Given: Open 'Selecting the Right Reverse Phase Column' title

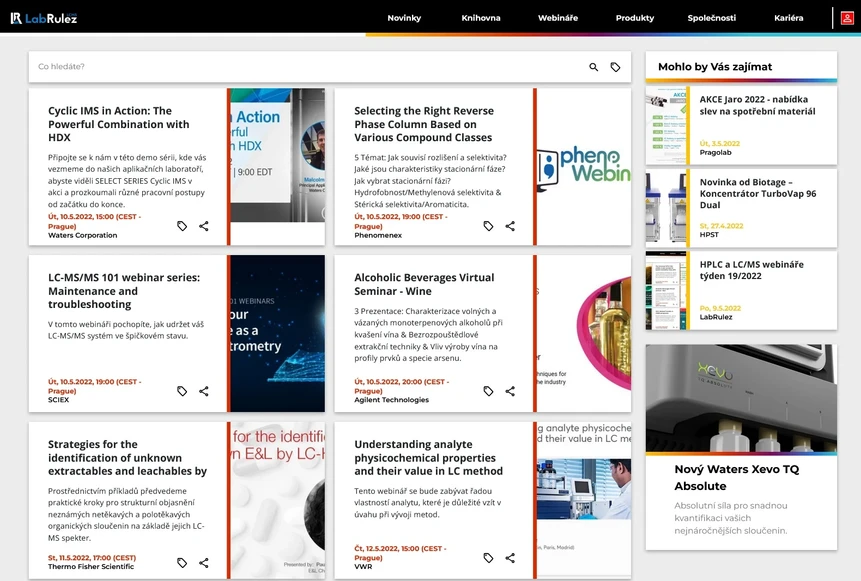Looking at the screenshot, I should click(x=423, y=124).
